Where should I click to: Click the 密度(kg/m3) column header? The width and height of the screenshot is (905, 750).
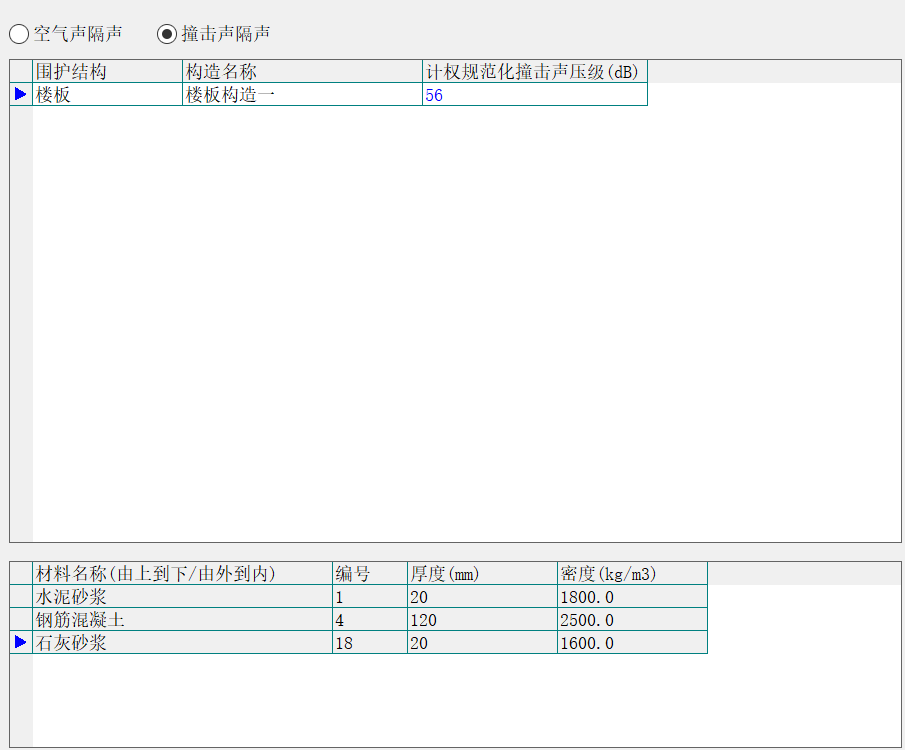pos(632,574)
